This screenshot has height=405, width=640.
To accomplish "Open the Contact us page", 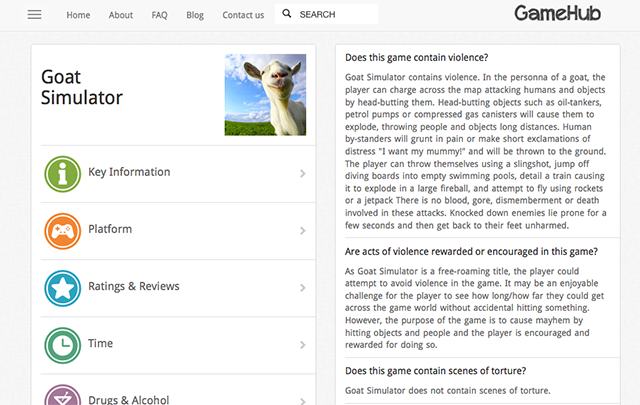I will (x=243, y=15).
